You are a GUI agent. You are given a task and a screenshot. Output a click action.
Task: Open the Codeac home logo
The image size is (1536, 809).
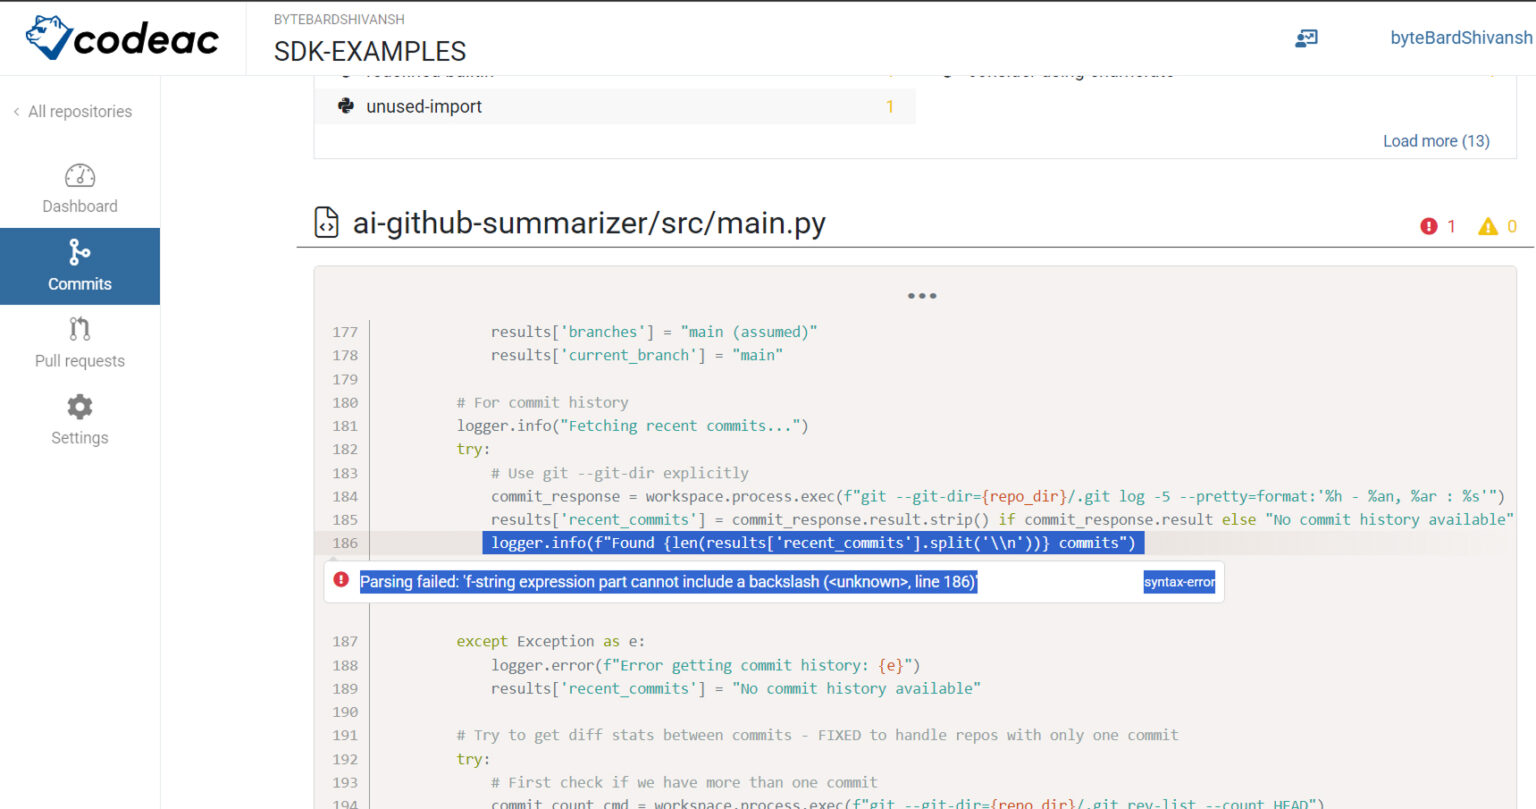click(120, 40)
